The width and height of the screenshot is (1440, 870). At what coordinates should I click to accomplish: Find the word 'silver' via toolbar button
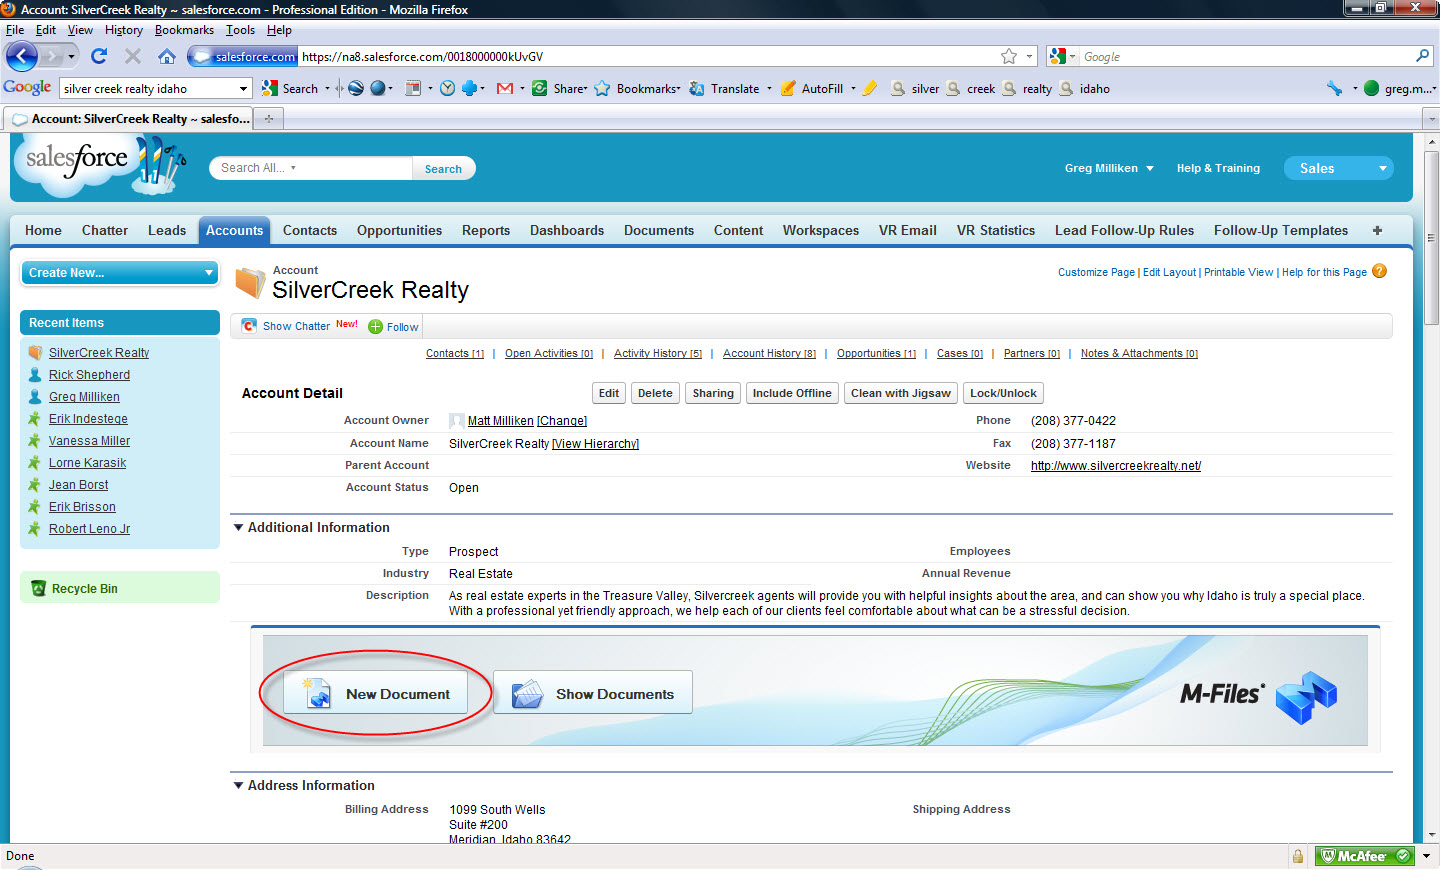[x=915, y=88]
